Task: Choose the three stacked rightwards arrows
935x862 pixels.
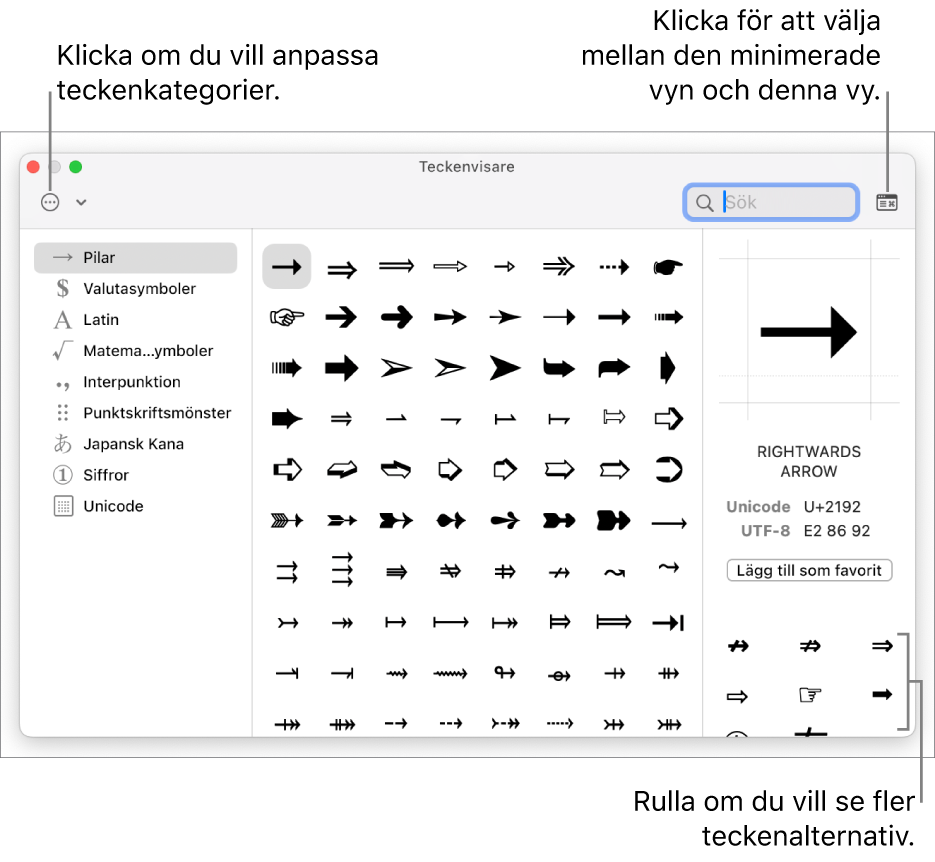Action: pos(342,570)
